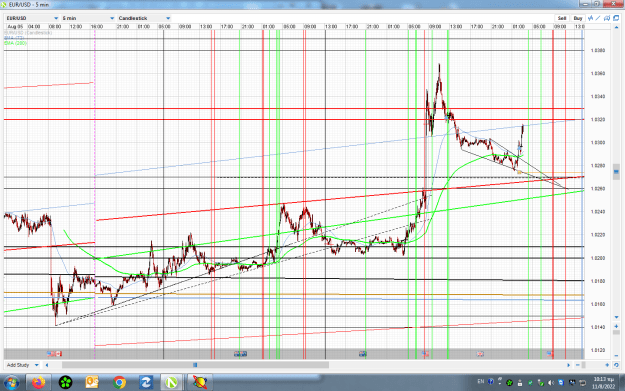
Task: Expand the Add Study dropdown
Action: [x=23, y=365]
